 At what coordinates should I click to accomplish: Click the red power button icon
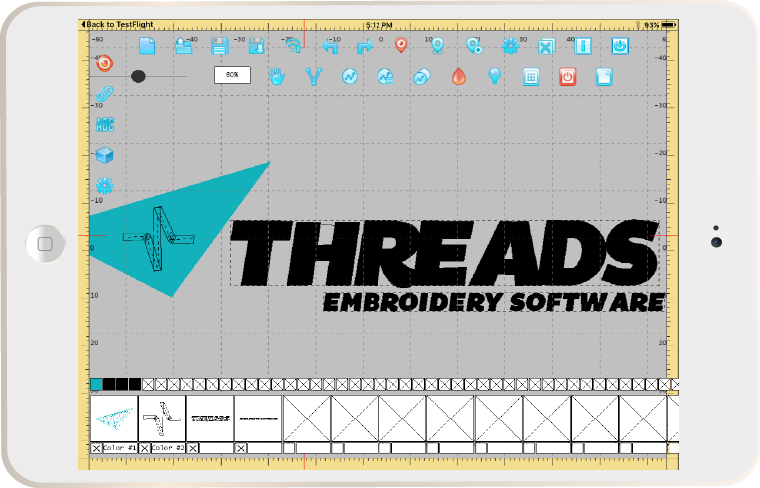point(568,77)
